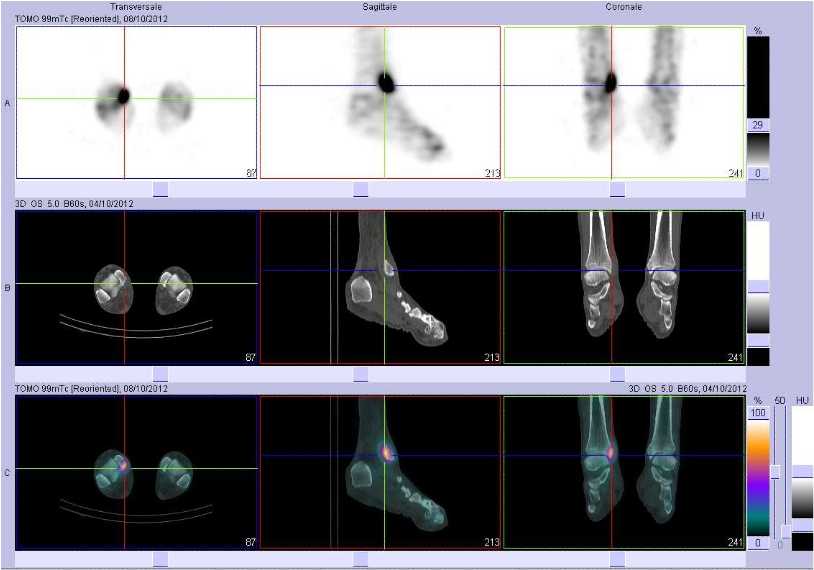
Task: Click slice slider thumb under row A sagittal view
Action: (360, 189)
